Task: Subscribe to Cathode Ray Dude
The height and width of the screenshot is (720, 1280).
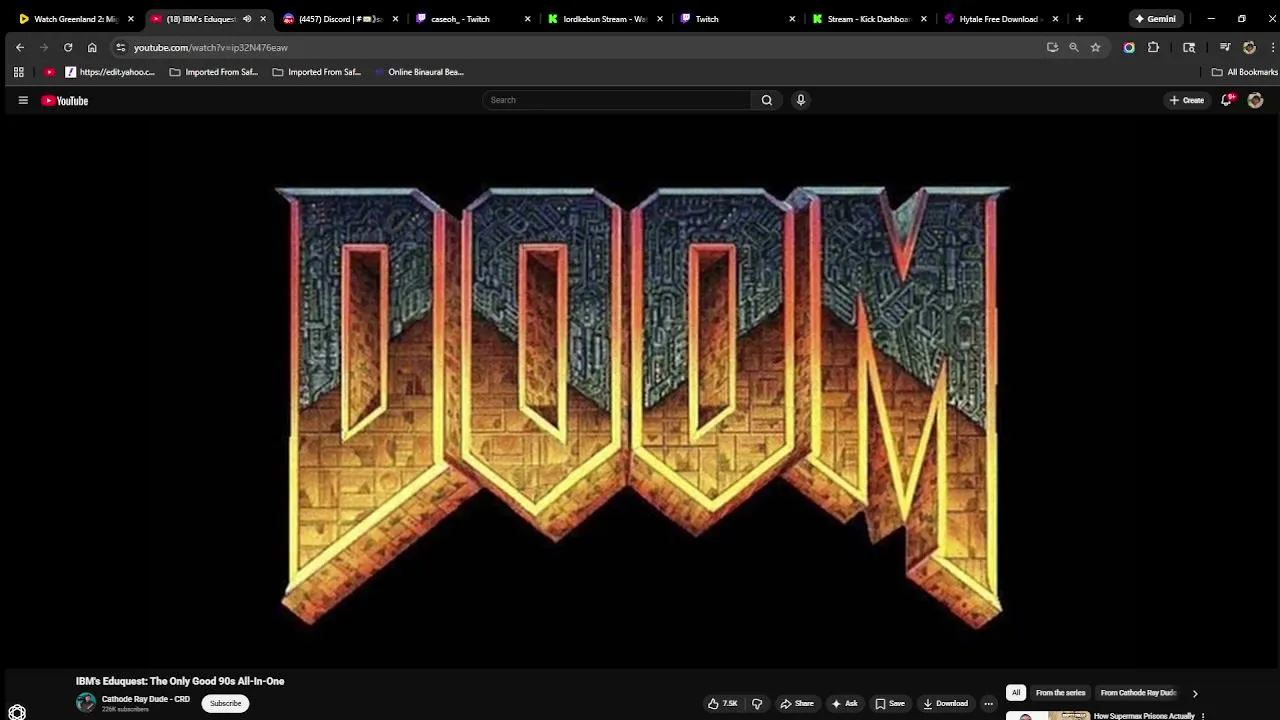Action: pyautogui.click(x=226, y=703)
